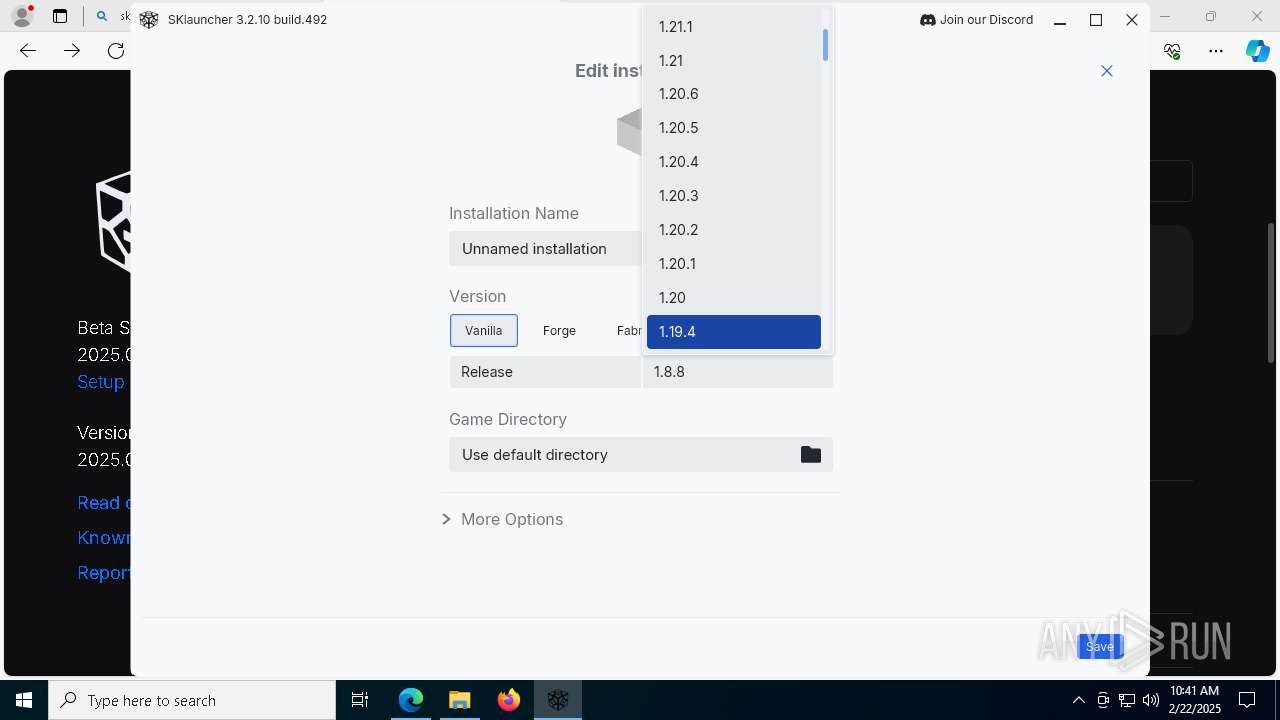Click the installation cube icon
1280x720 pixels.
tap(629, 131)
